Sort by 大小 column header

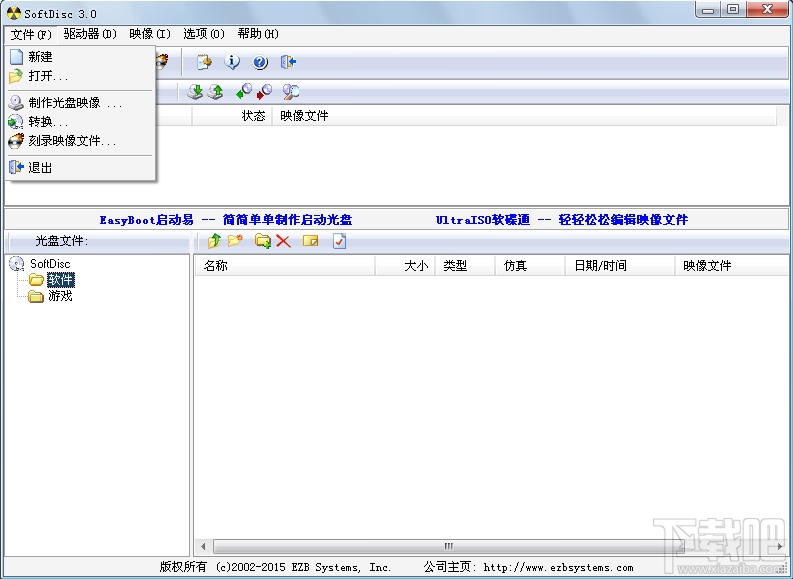405,265
